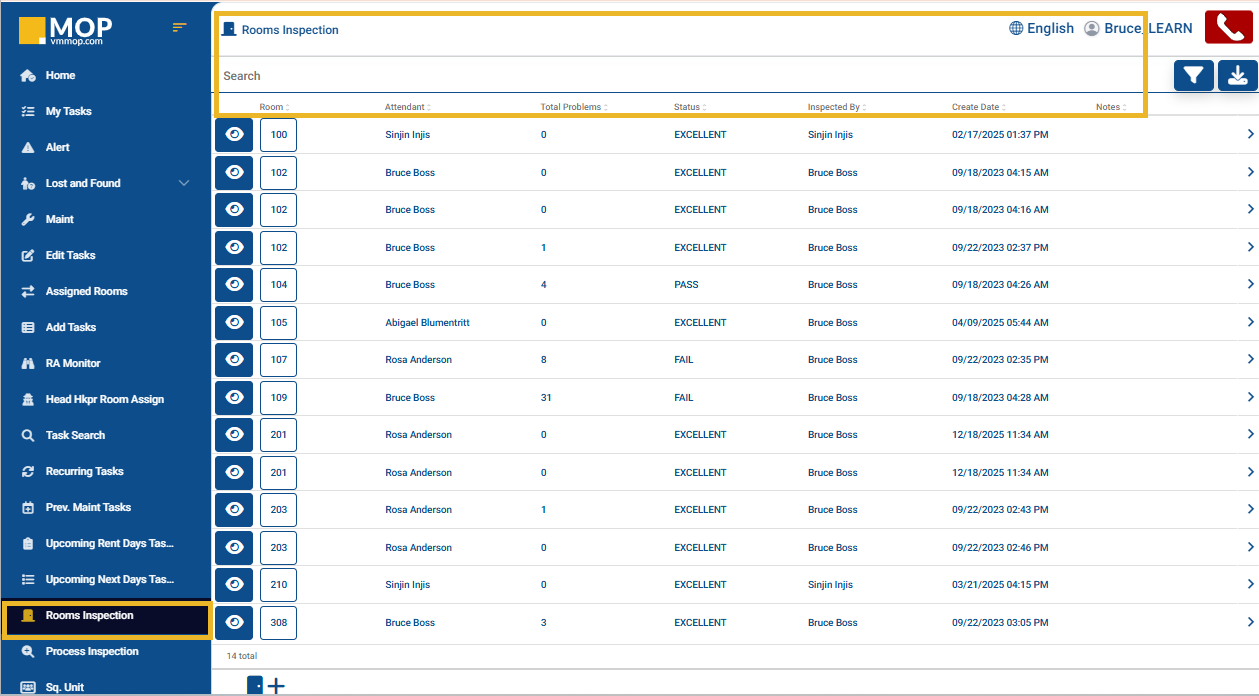Click room number 210 button

click(278, 585)
